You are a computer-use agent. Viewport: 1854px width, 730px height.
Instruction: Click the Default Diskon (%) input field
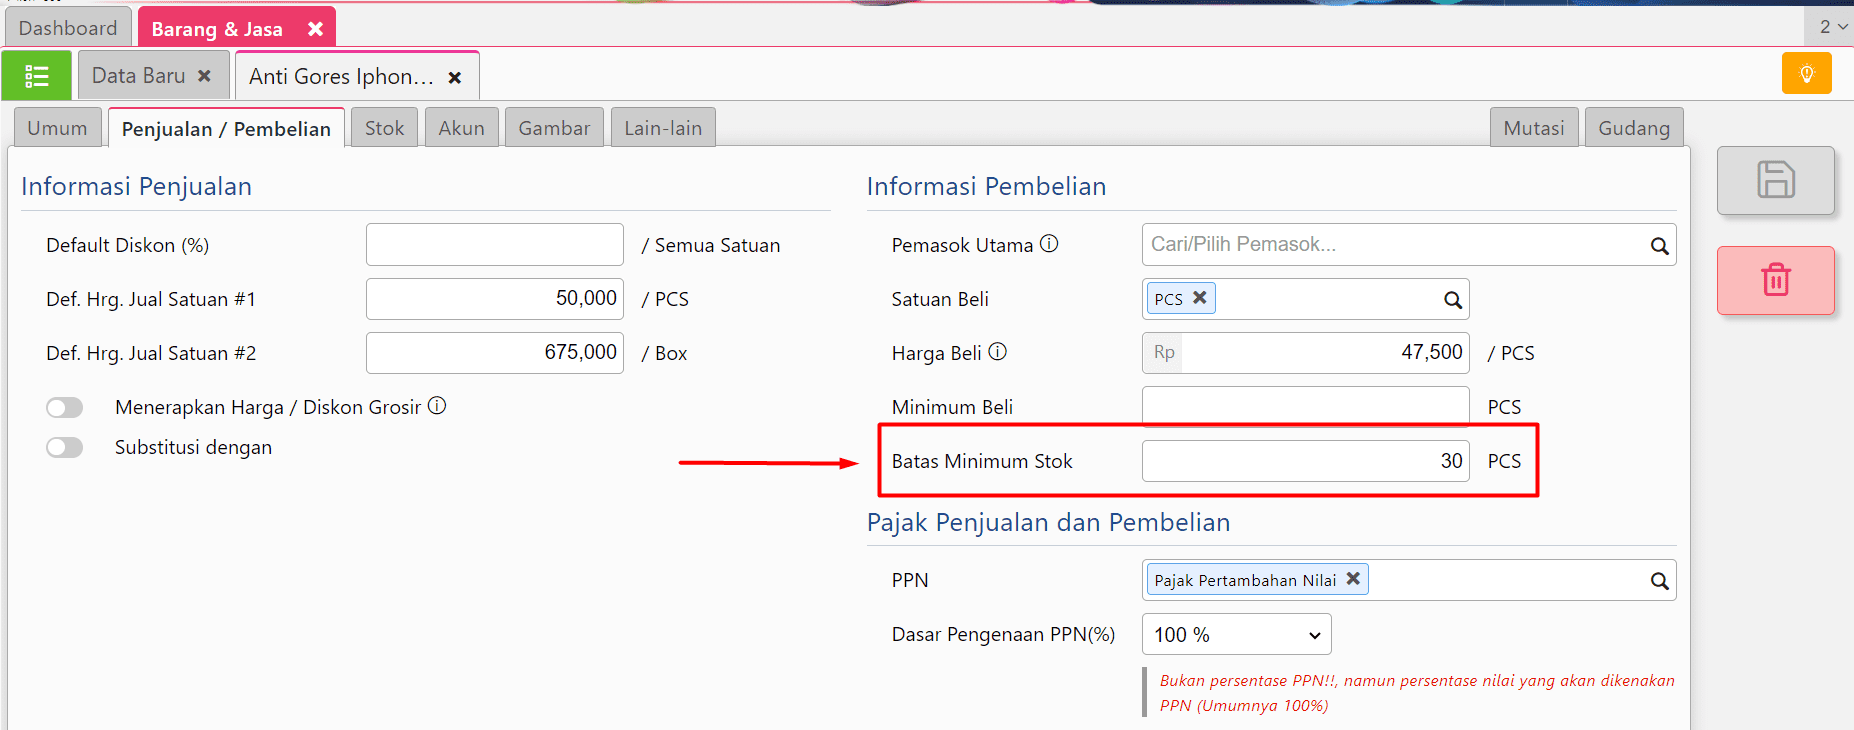(x=494, y=245)
